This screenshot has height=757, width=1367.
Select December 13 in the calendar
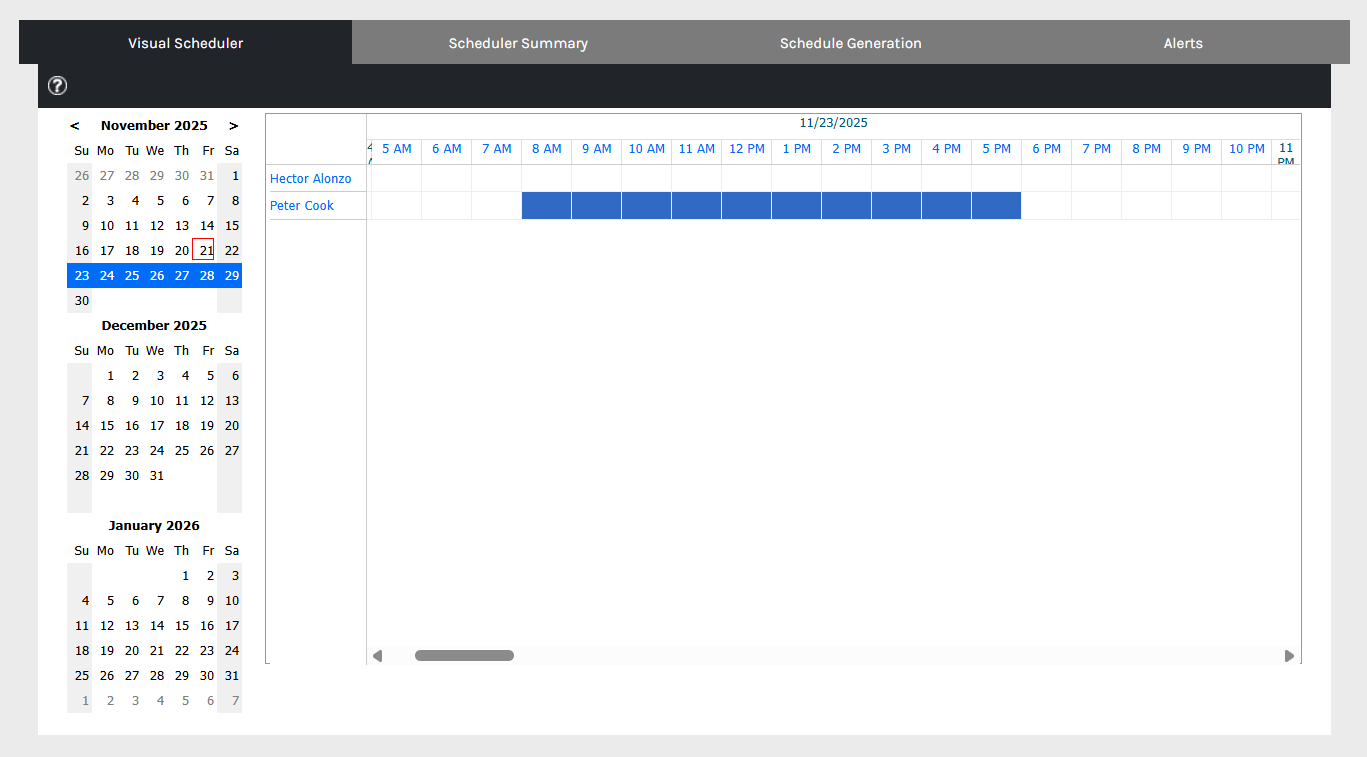coord(232,401)
